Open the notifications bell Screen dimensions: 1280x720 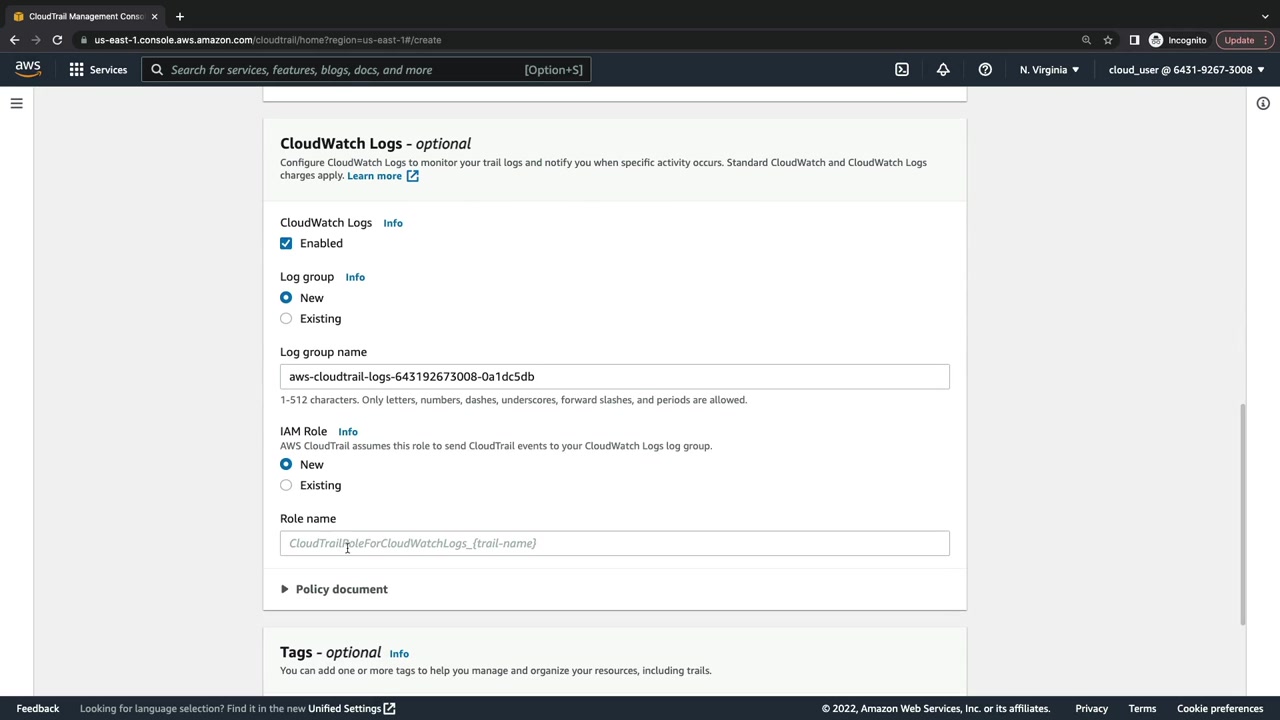point(943,70)
